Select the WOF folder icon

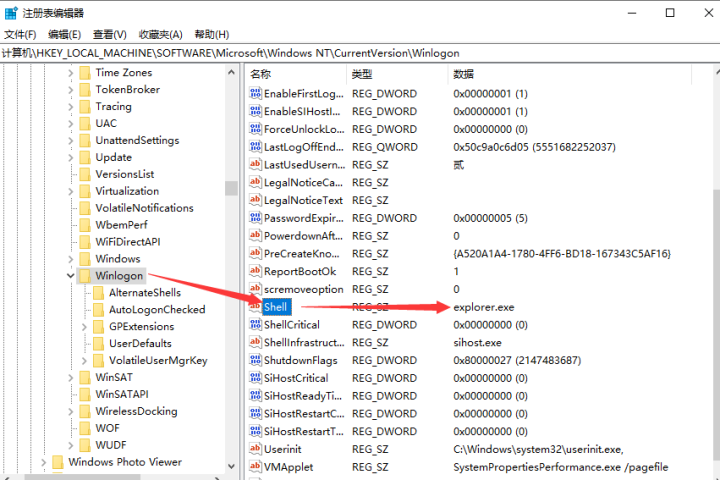[85, 428]
